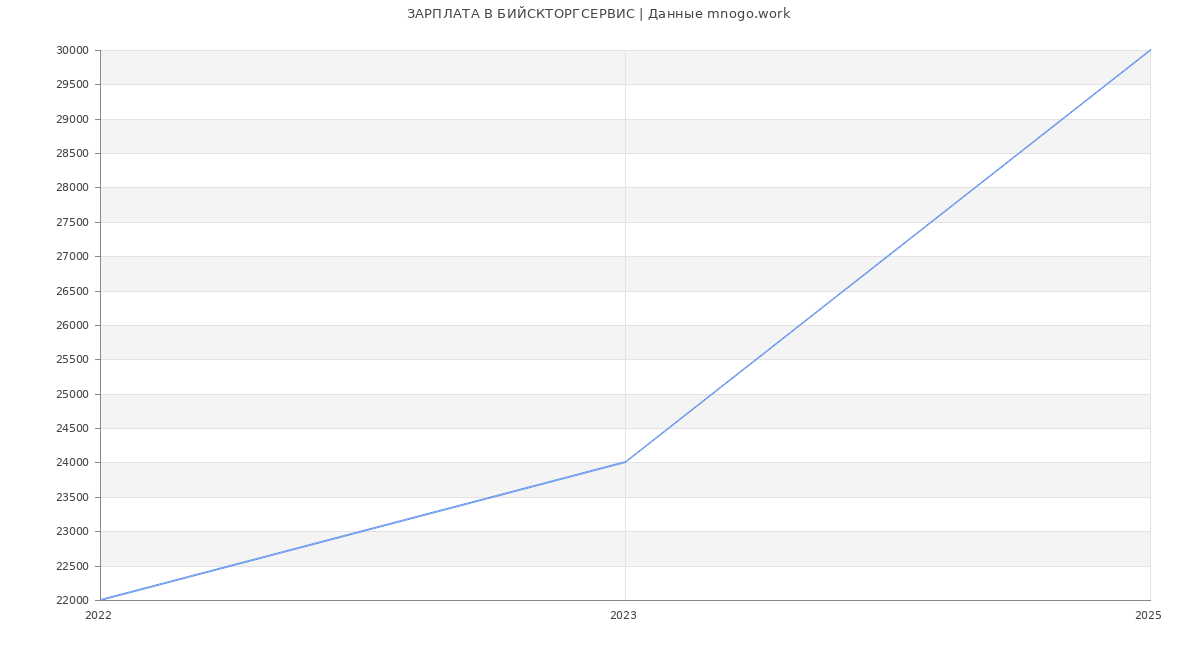Image resolution: width=1200 pixels, height=650 pixels.
Task: Select the data point at 2023 on line
Action: click(x=625, y=462)
